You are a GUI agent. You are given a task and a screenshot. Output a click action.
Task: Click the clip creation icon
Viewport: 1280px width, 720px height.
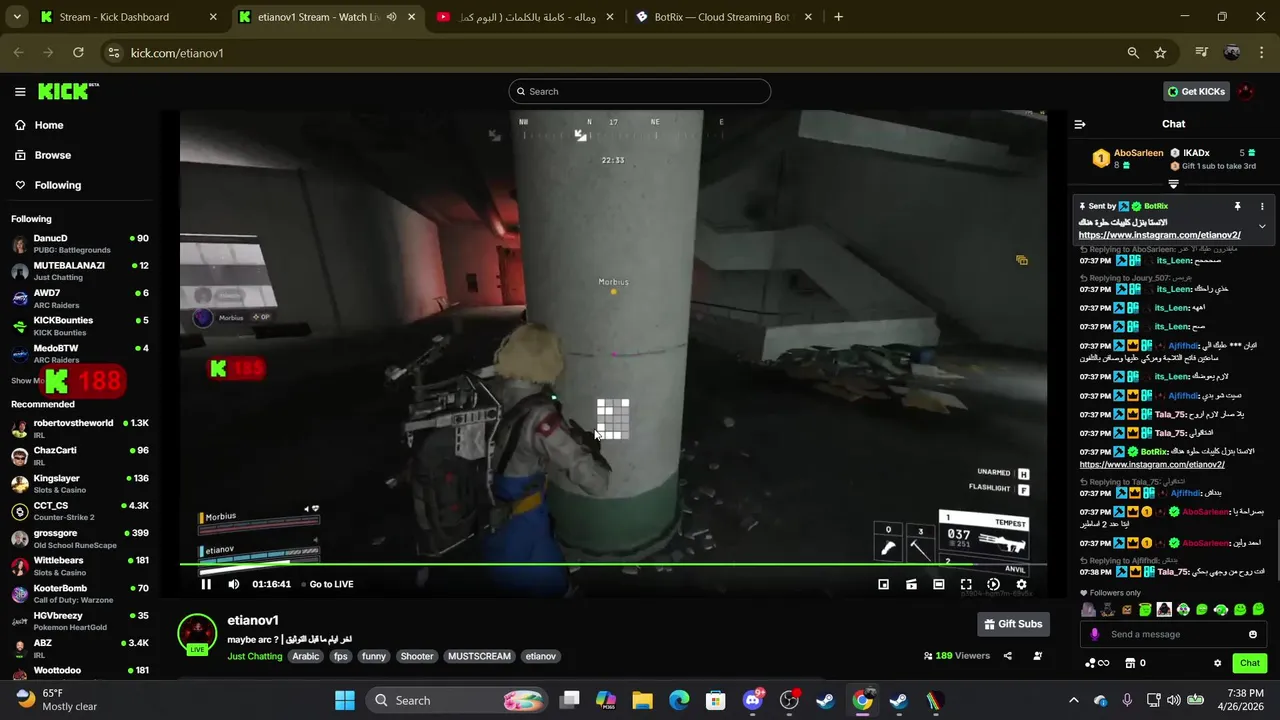coord(911,584)
